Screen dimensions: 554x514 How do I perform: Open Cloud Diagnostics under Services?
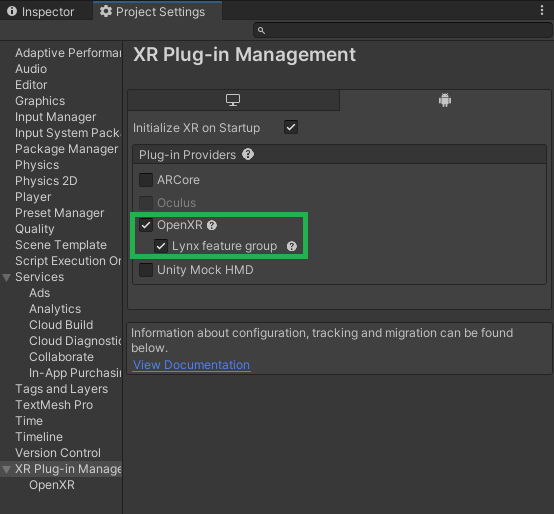[x=75, y=341]
